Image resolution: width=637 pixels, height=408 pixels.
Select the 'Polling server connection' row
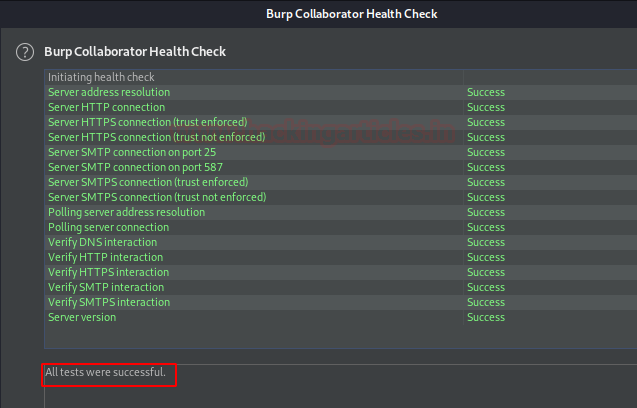340,228
